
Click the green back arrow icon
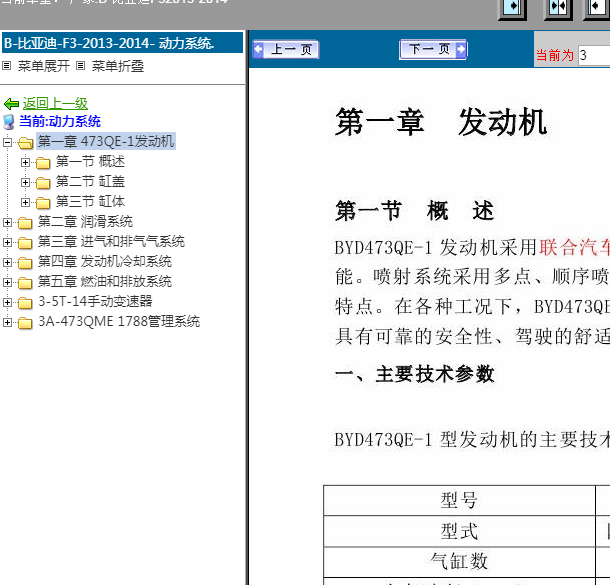pos(11,104)
